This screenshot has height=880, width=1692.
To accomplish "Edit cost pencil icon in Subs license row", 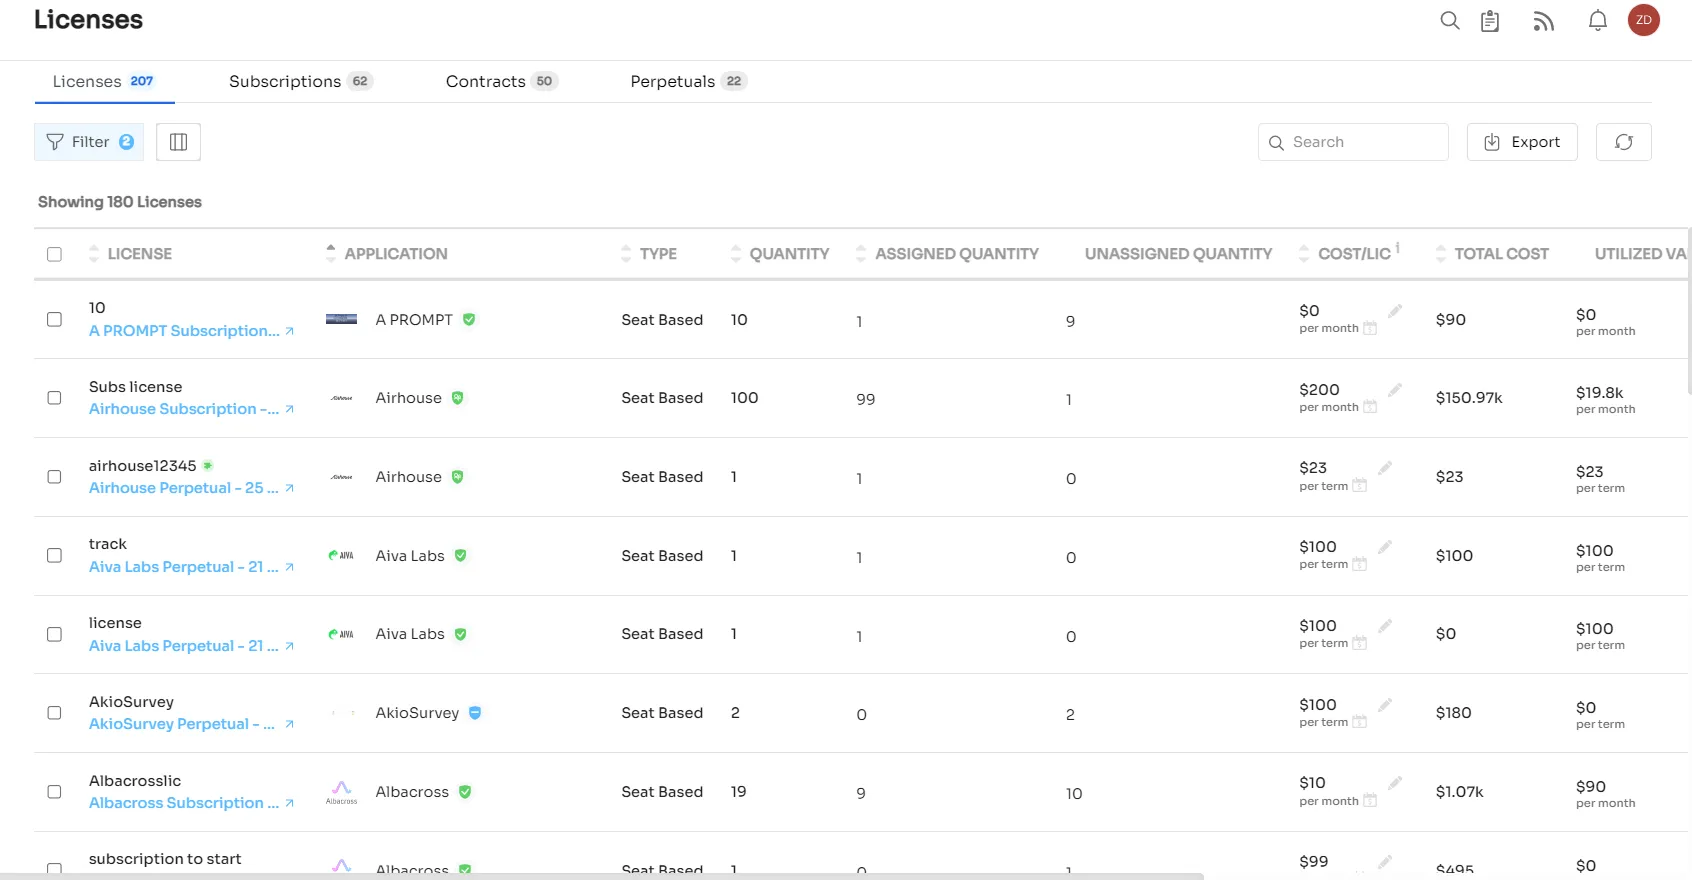I will pyautogui.click(x=1394, y=389).
